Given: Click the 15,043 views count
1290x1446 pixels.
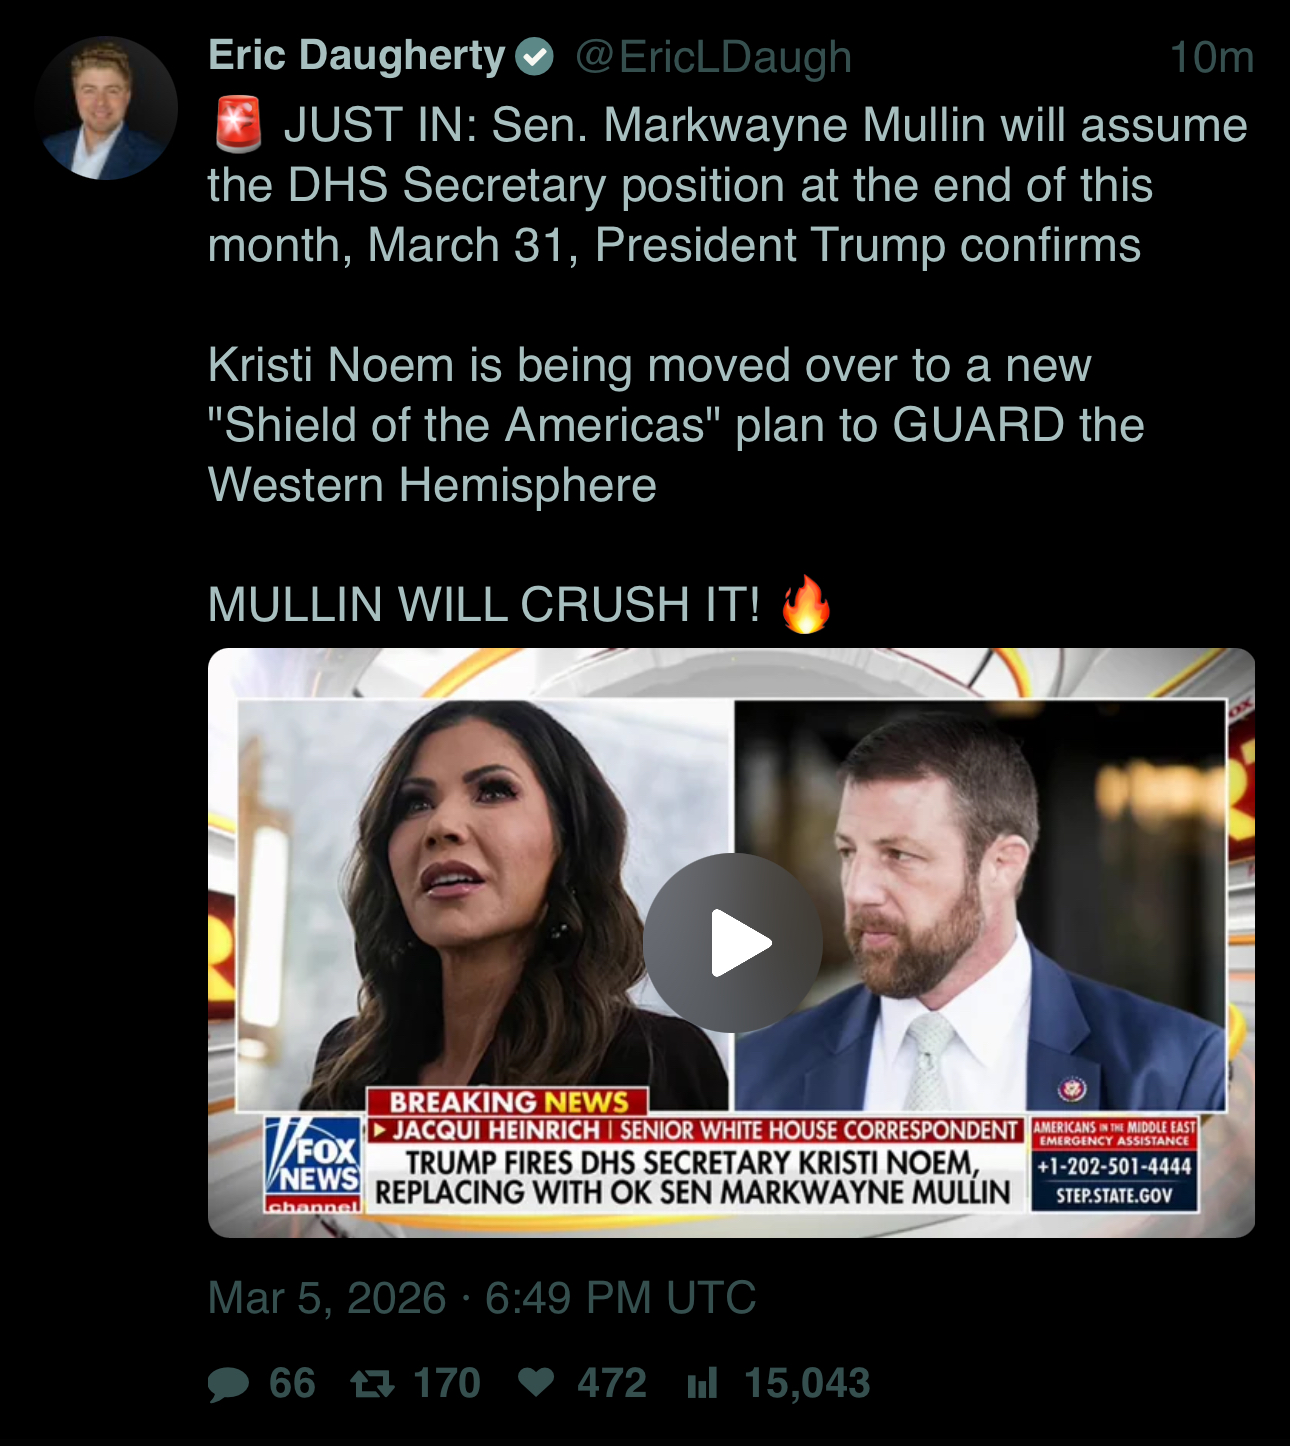Looking at the screenshot, I should tap(807, 1384).
